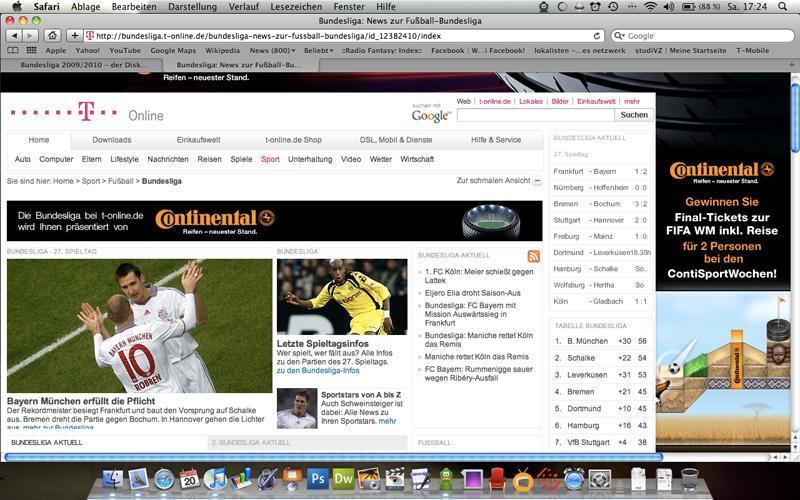
Task: Open the Einkaufswelt navigation tab
Action: [x=198, y=140]
